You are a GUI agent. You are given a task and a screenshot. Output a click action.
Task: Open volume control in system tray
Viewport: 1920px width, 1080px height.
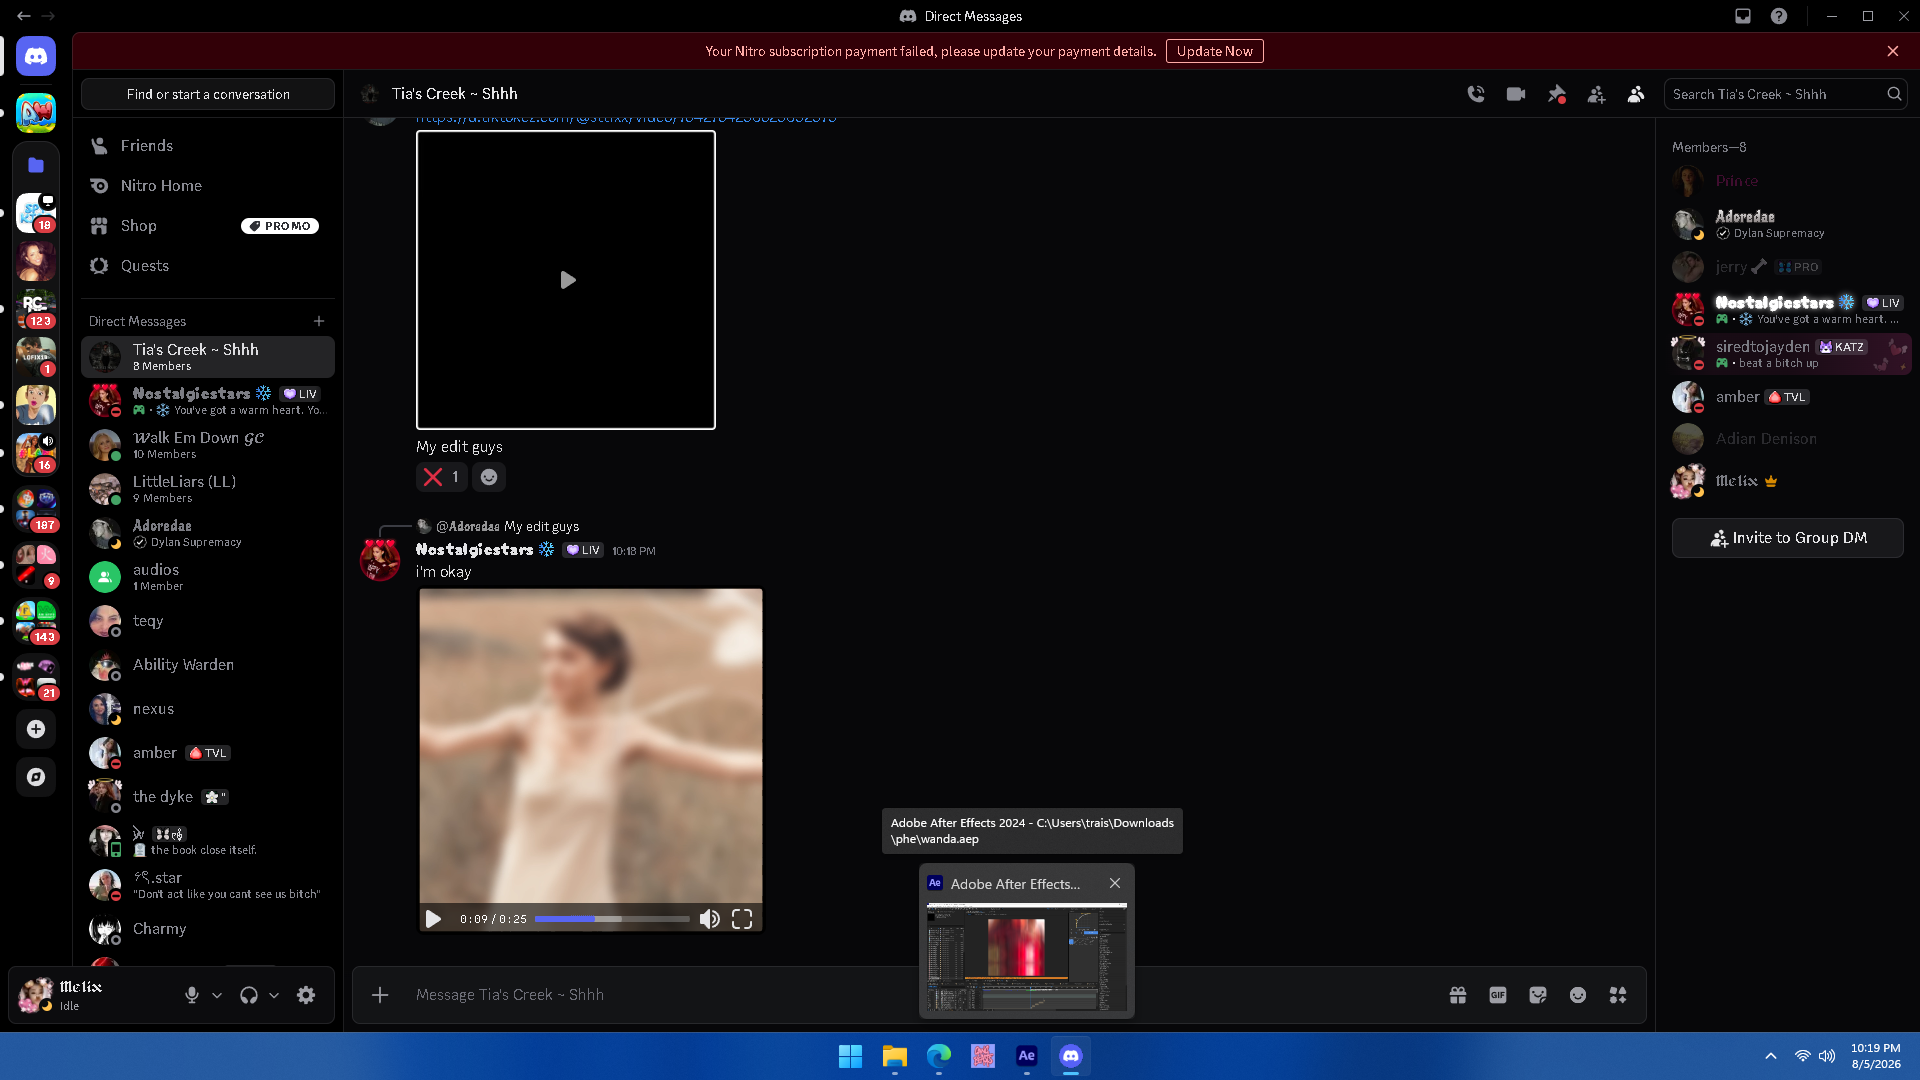pyautogui.click(x=1827, y=1056)
